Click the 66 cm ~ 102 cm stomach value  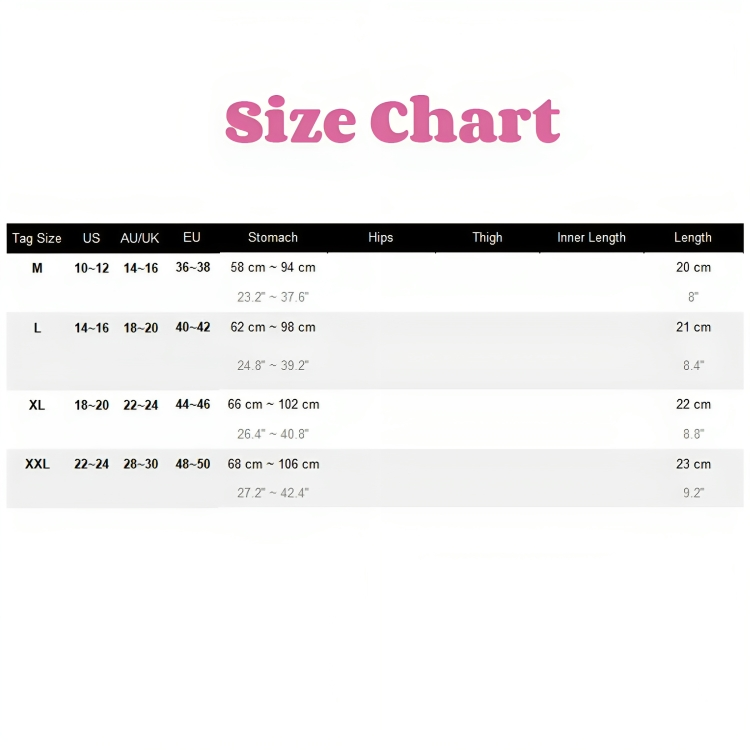(273, 404)
